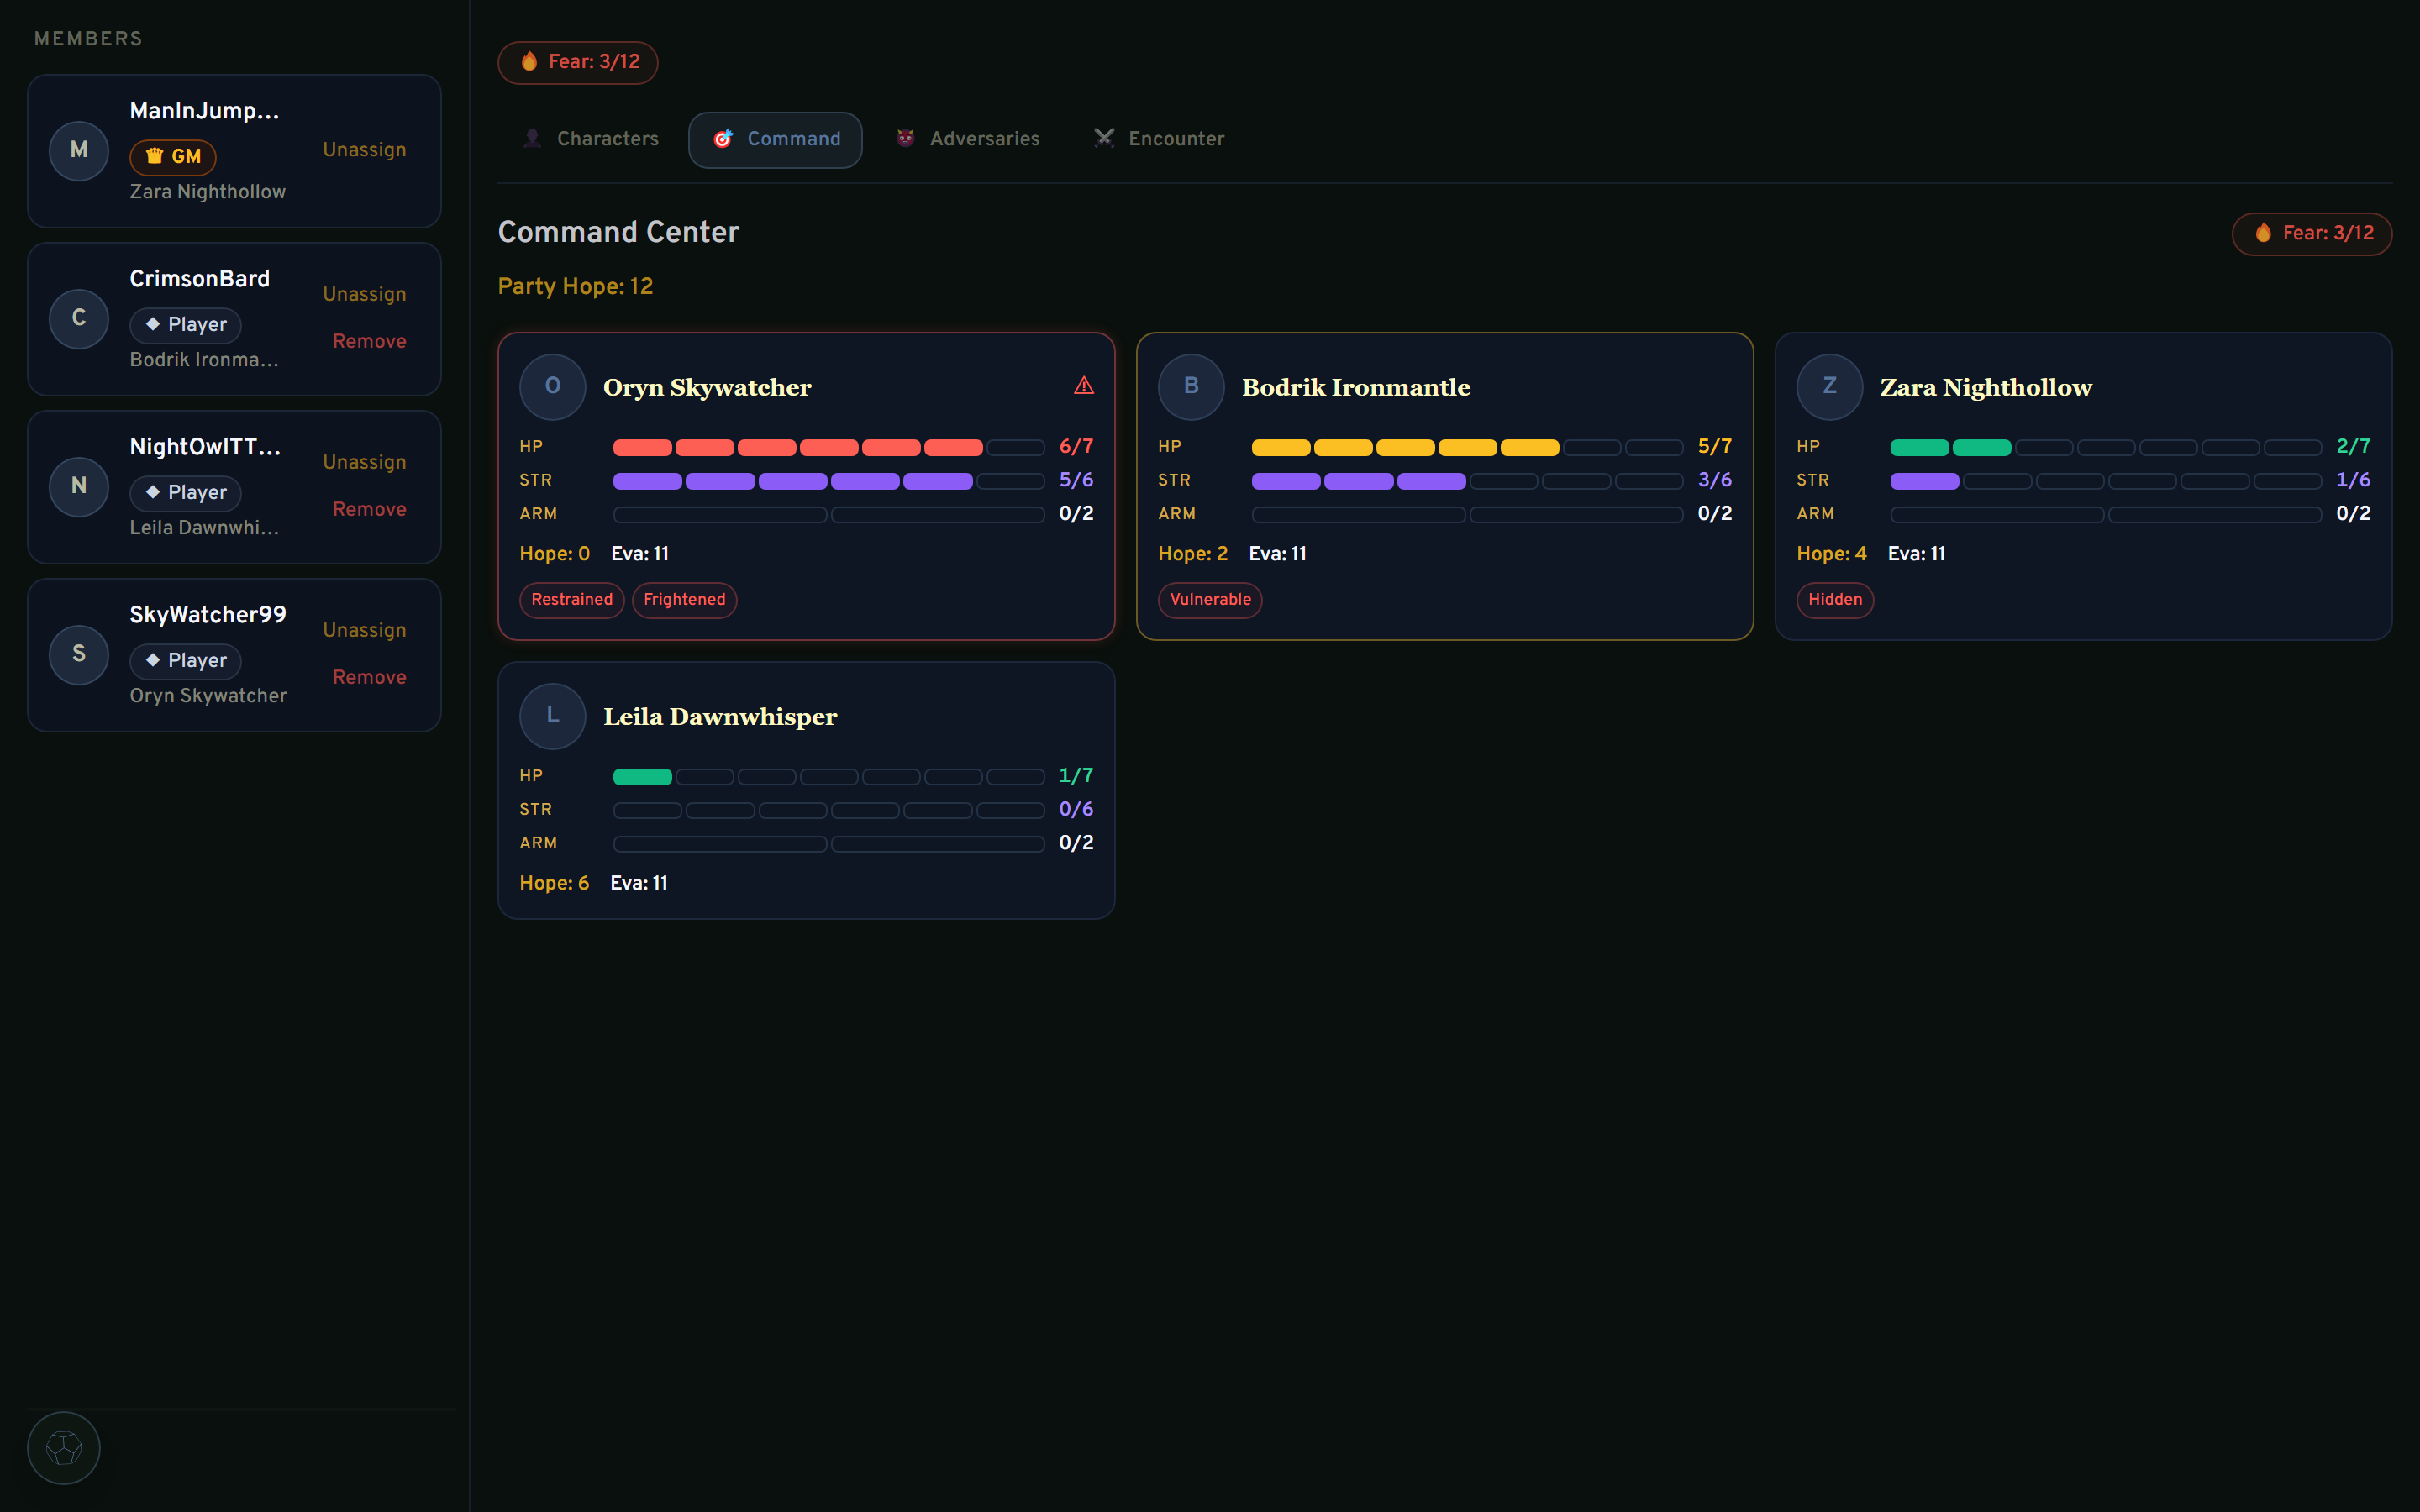Open Leila Dawnwhisper's avatar badge
The height and width of the screenshot is (1512, 2420).
pos(553,716)
